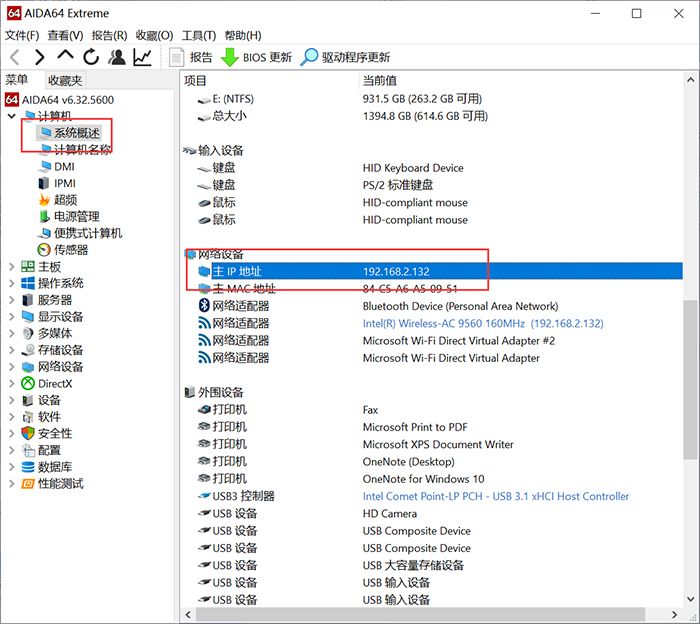Click the line graph icon in toolbar

[143, 58]
